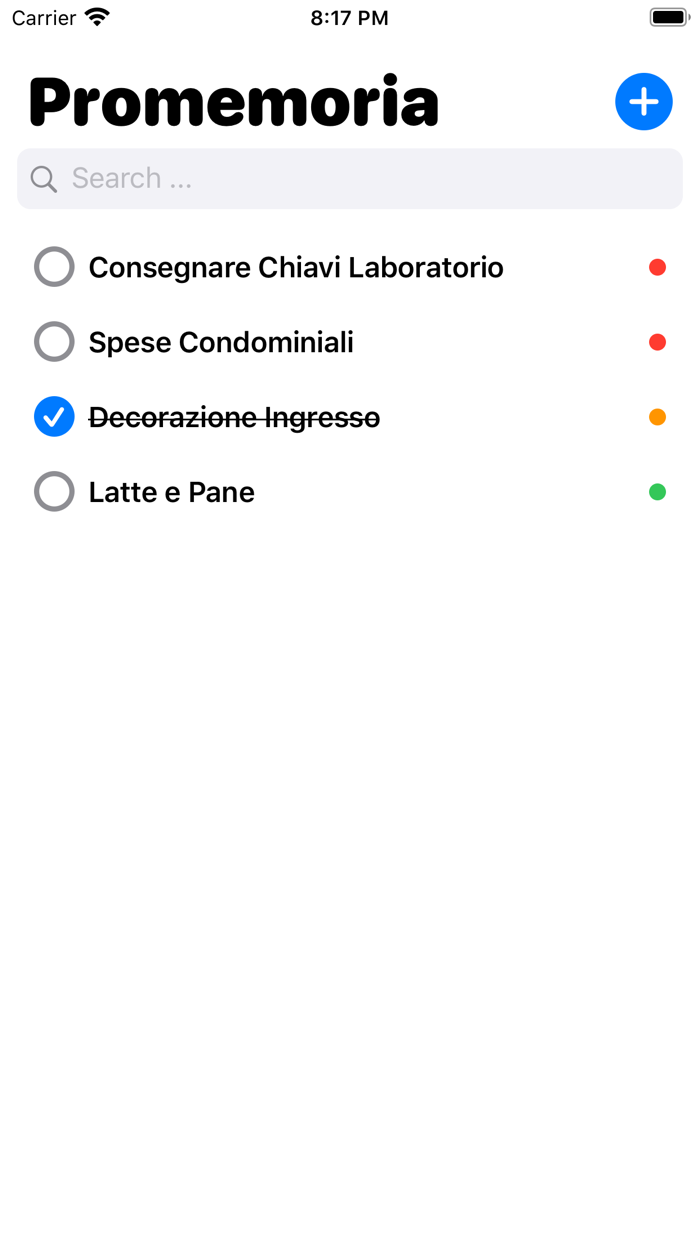The height and width of the screenshot is (1244, 700).
Task: Click the red priority dot beside Spese Condominiali
Action: (657, 342)
